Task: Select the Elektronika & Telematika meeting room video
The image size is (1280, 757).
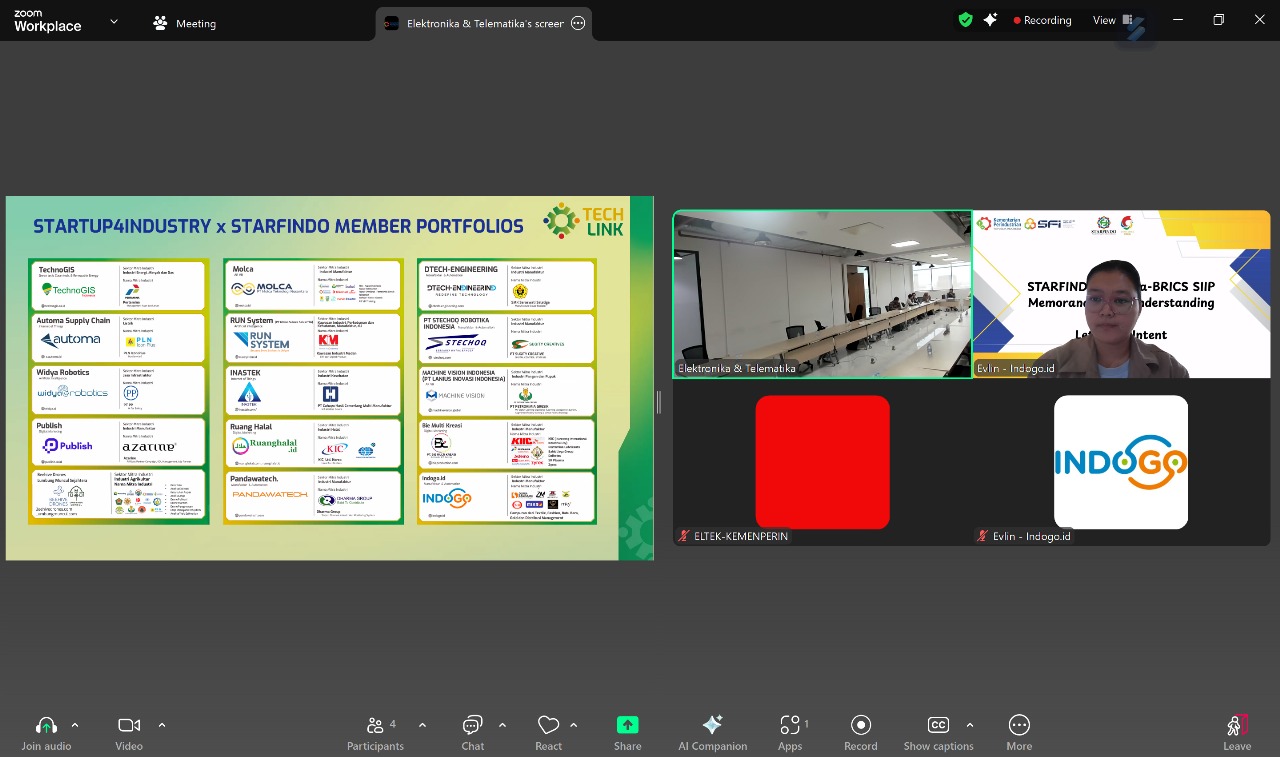Action: coord(822,294)
